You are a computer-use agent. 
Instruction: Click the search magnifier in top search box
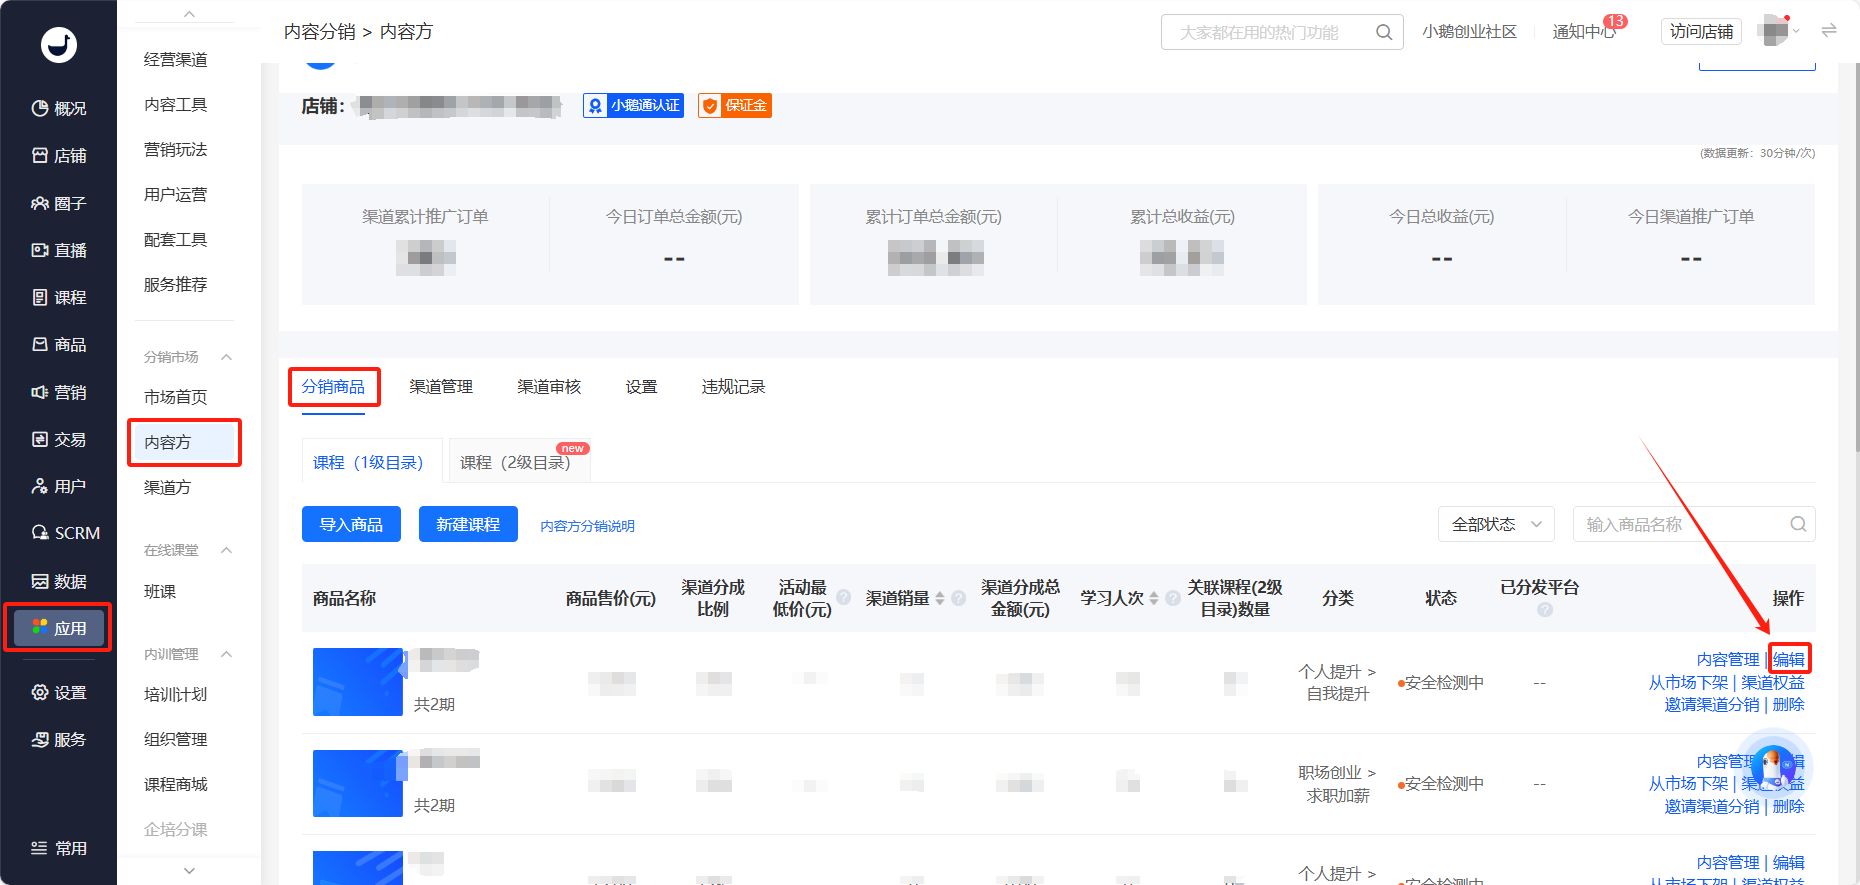tap(1384, 32)
